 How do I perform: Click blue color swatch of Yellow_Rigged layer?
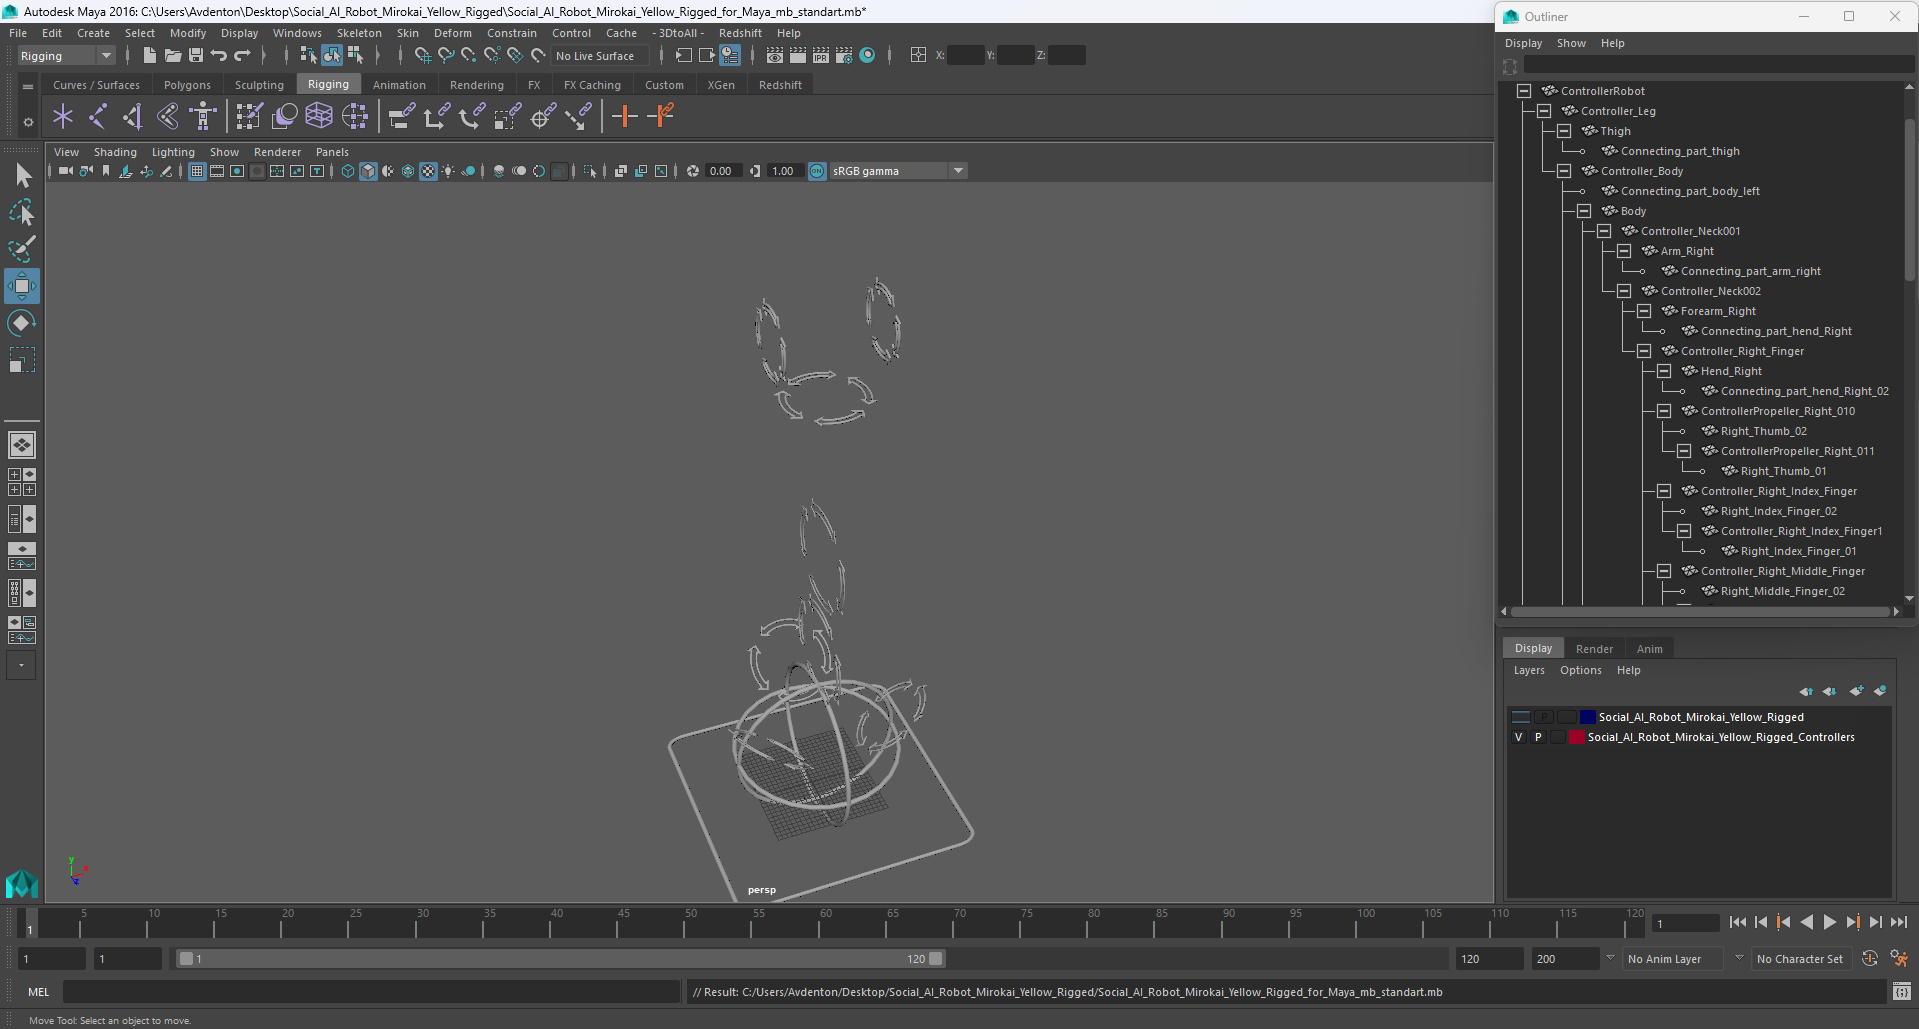tap(1587, 717)
